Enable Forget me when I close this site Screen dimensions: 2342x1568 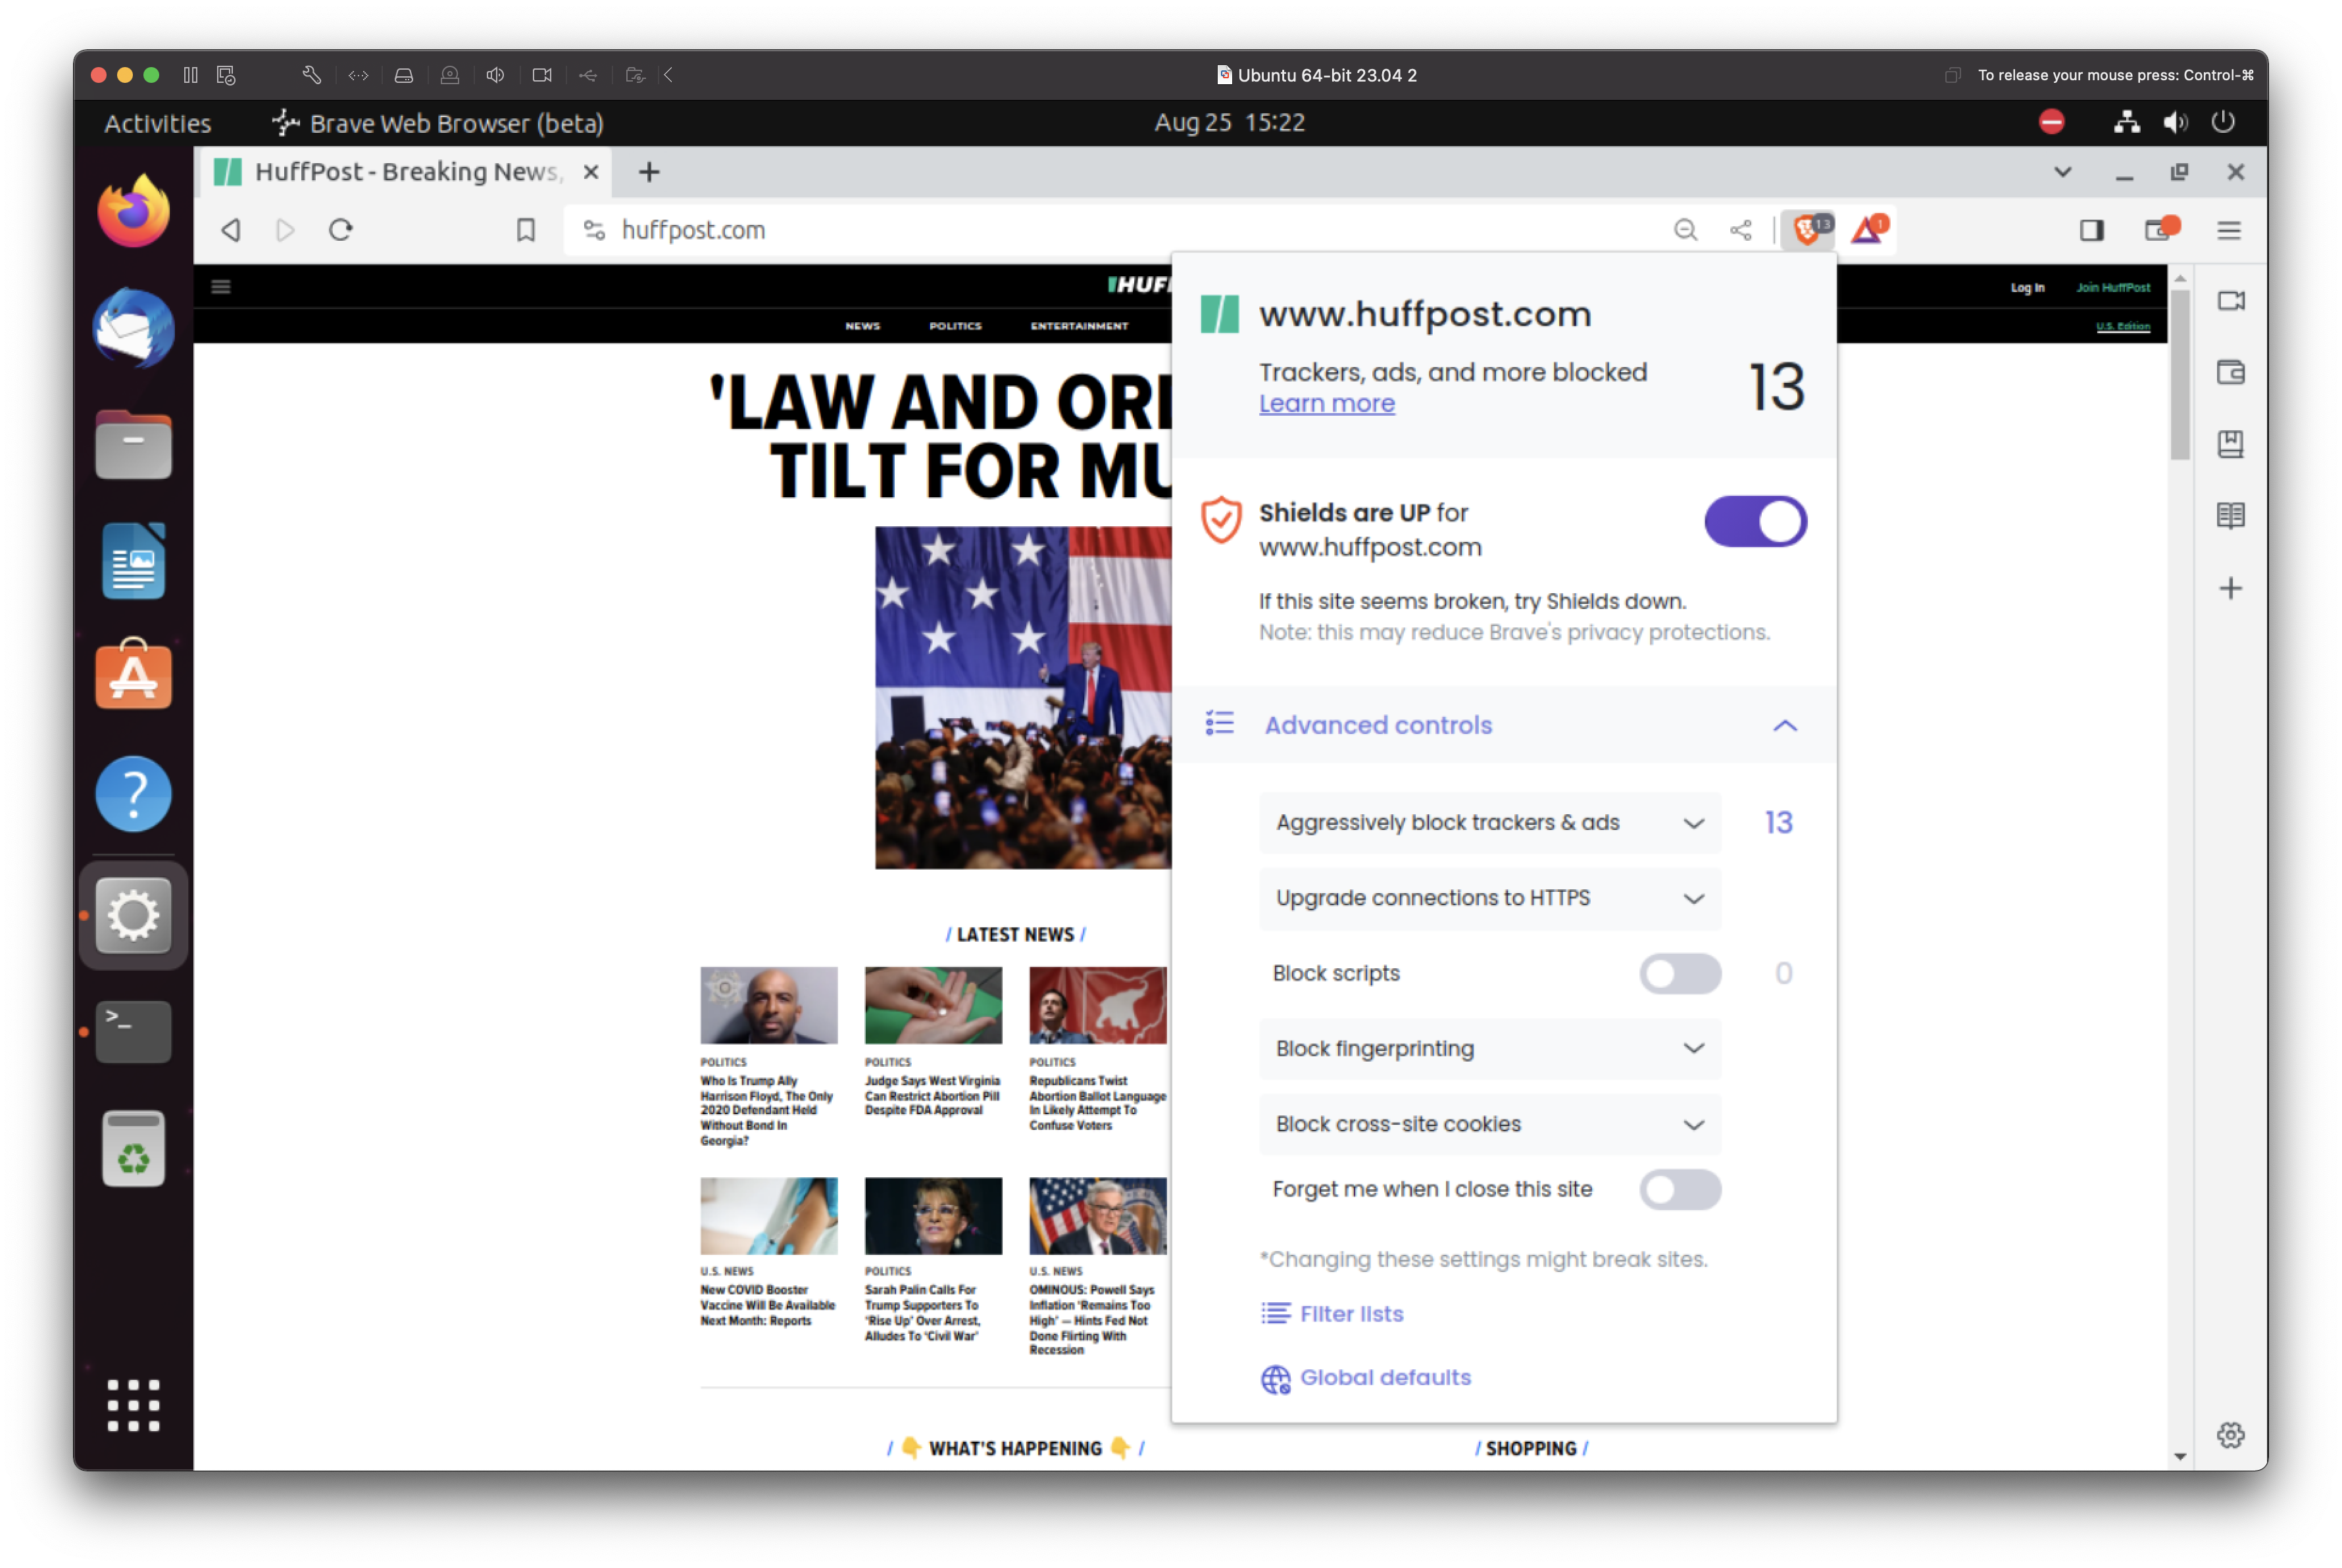(x=1680, y=1190)
